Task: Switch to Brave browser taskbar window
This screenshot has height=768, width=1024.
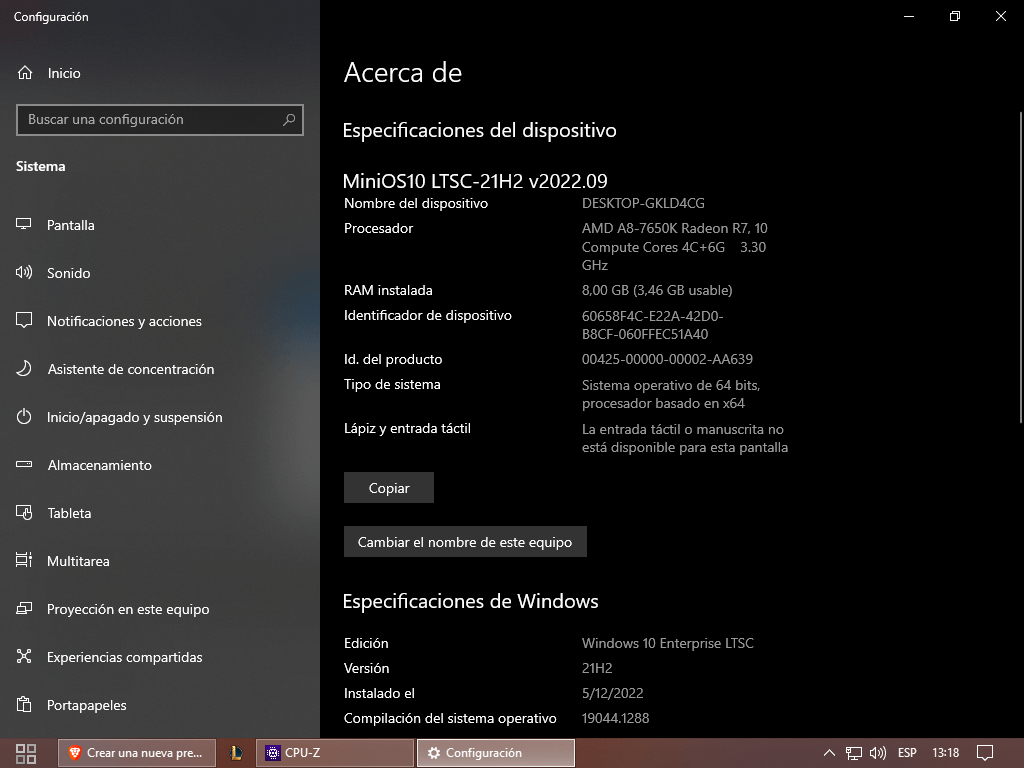Action: 136,753
